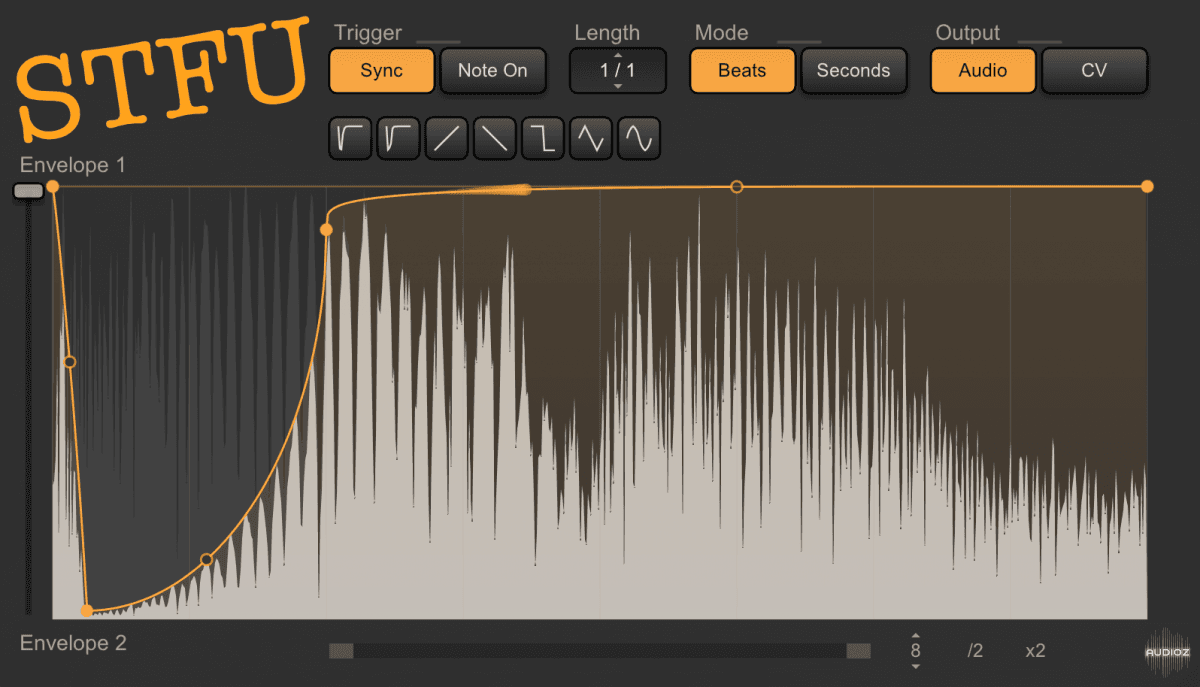The height and width of the screenshot is (687, 1200).
Task: Halve the grid with /2
Action: click(975, 651)
